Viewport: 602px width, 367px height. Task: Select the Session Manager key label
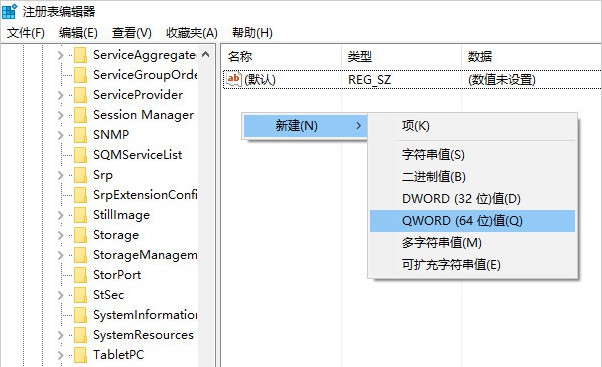143,115
